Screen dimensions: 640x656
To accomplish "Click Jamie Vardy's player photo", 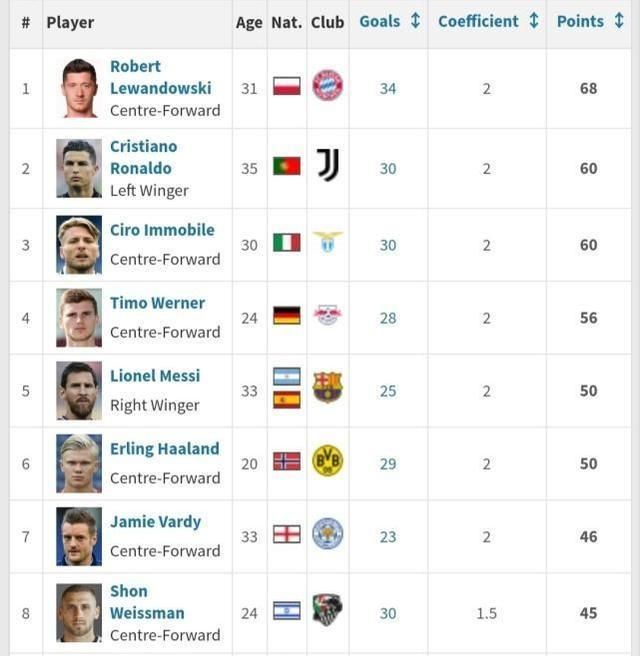I will 79,536.
